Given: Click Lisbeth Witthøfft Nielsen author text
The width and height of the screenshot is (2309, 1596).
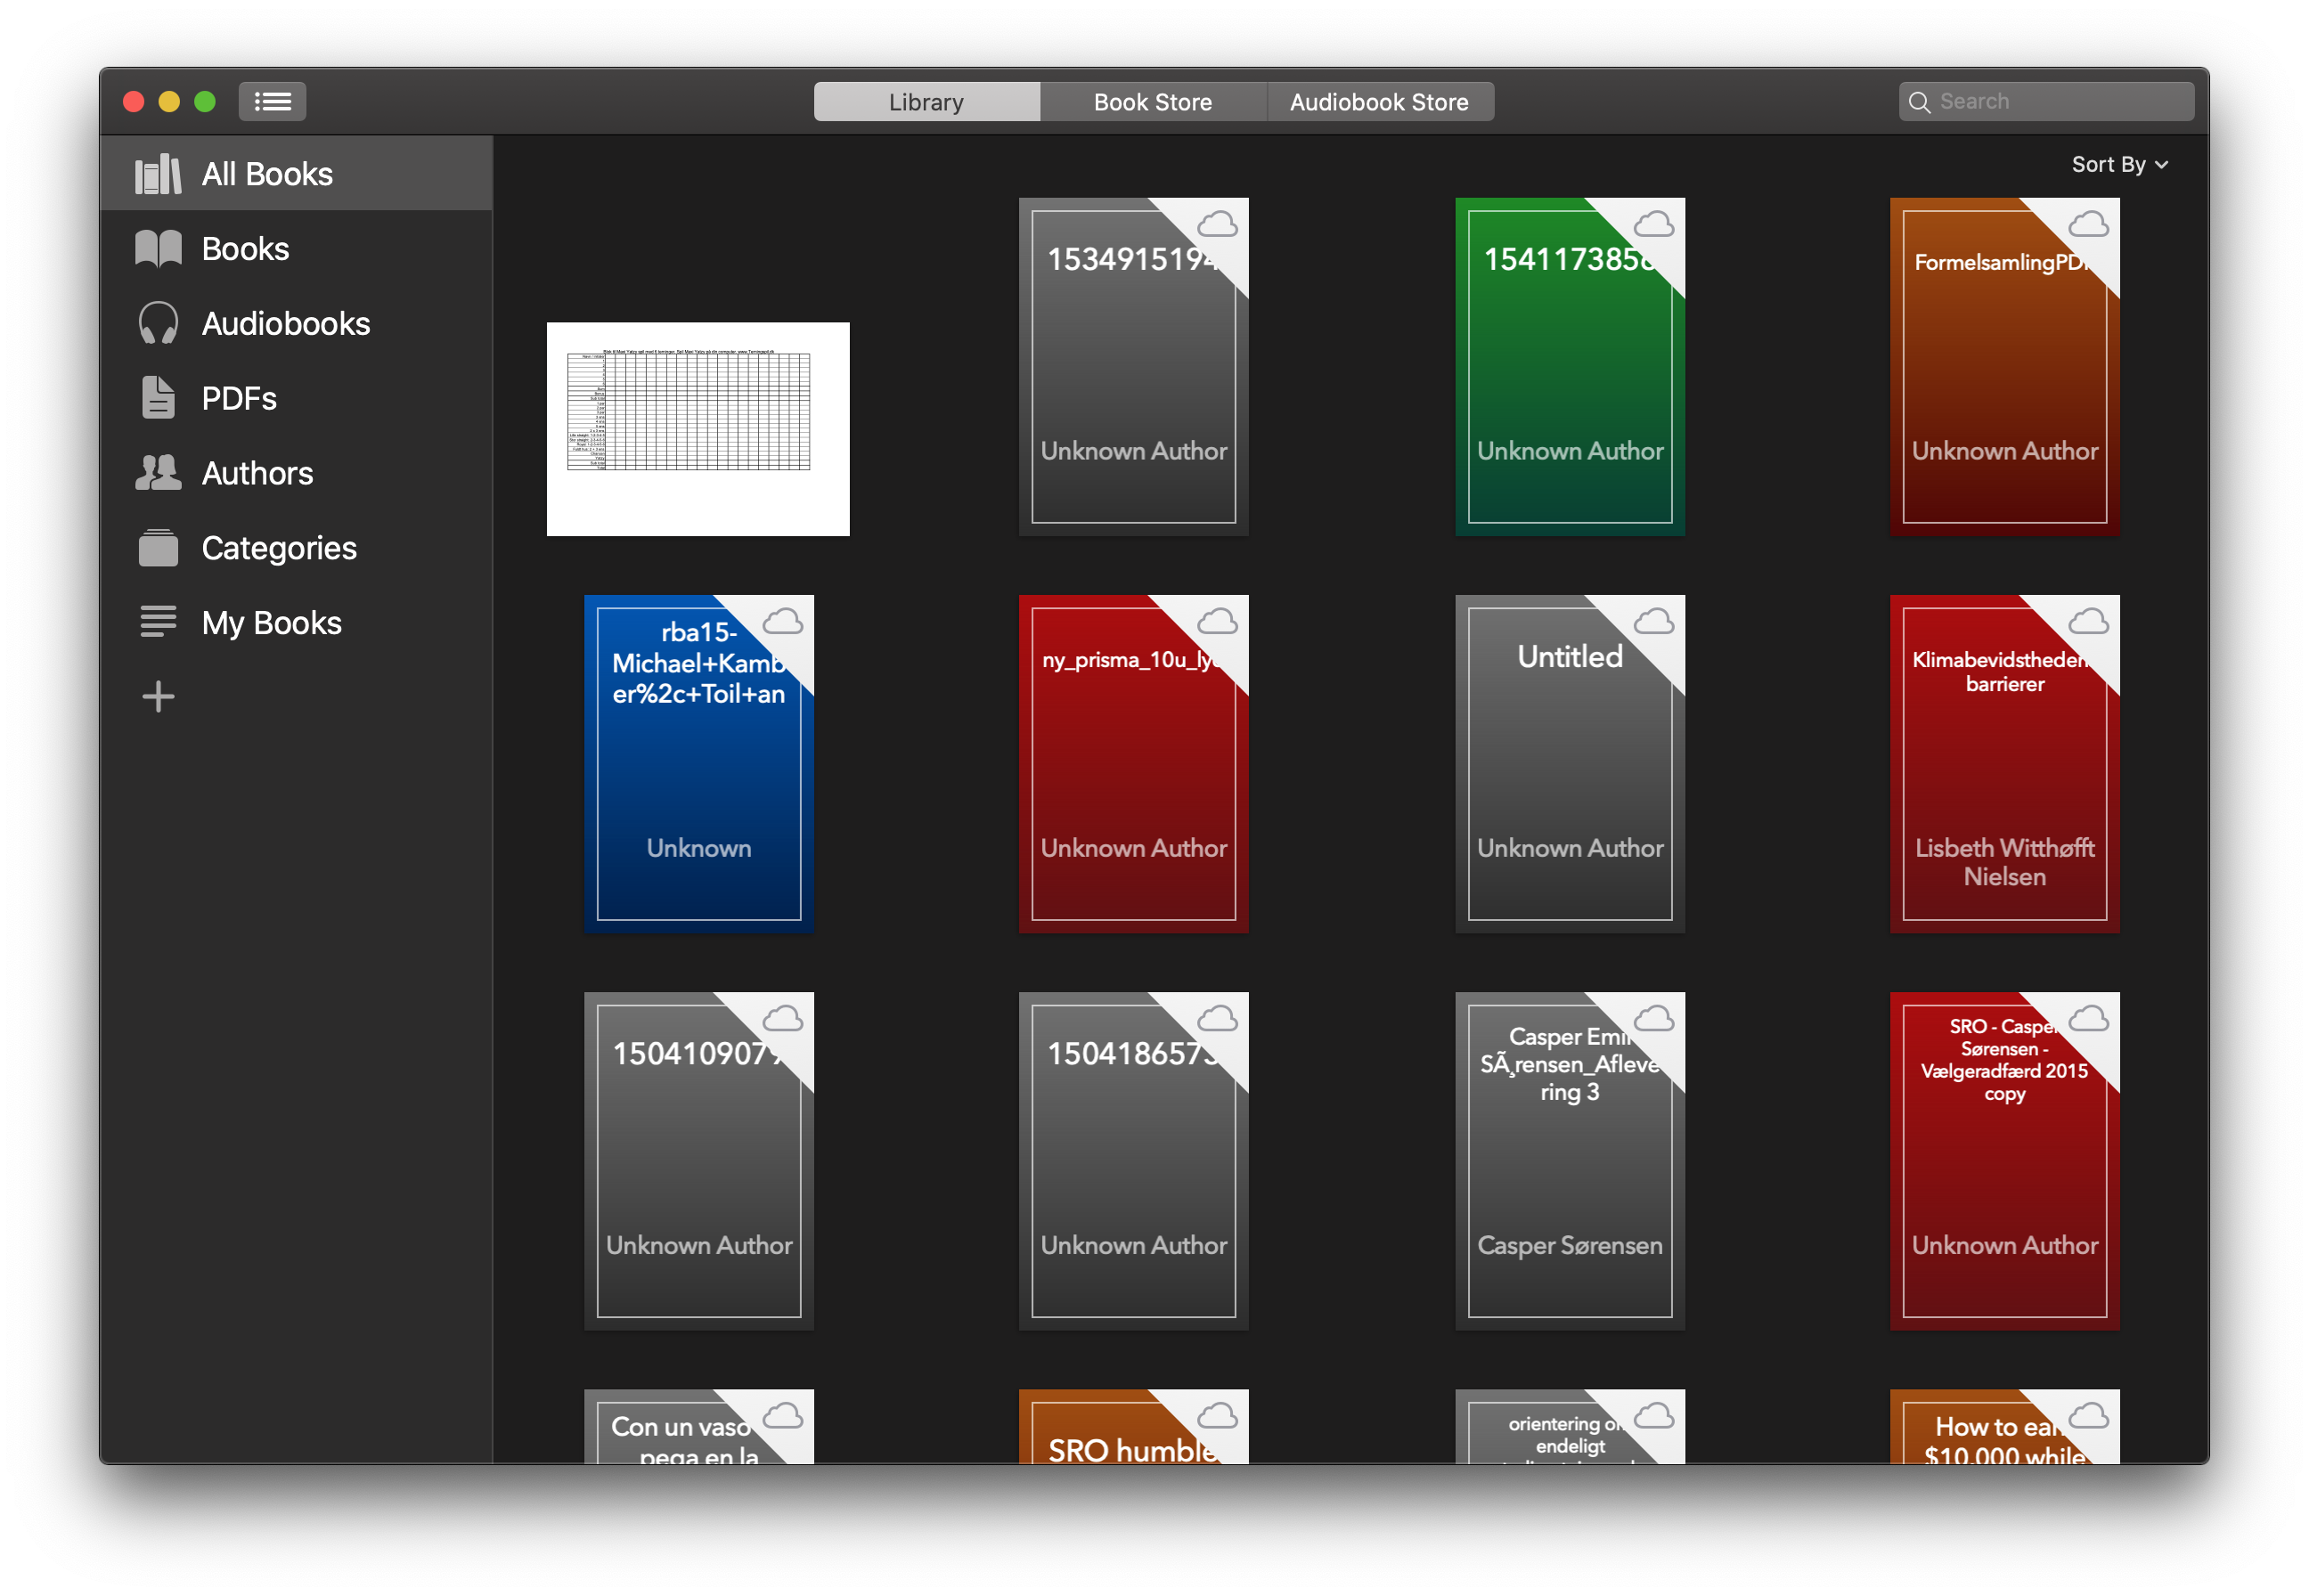Looking at the screenshot, I should click(2004, 862).
